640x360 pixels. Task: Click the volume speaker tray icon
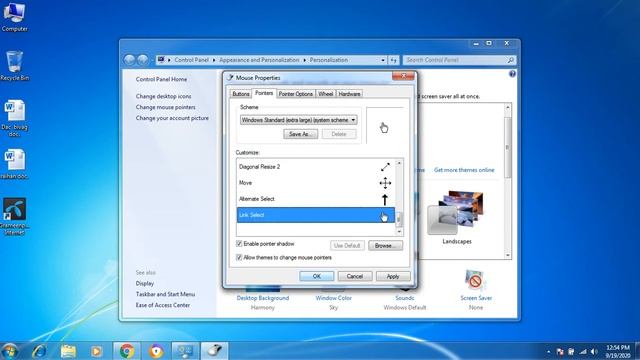[594, 351]
